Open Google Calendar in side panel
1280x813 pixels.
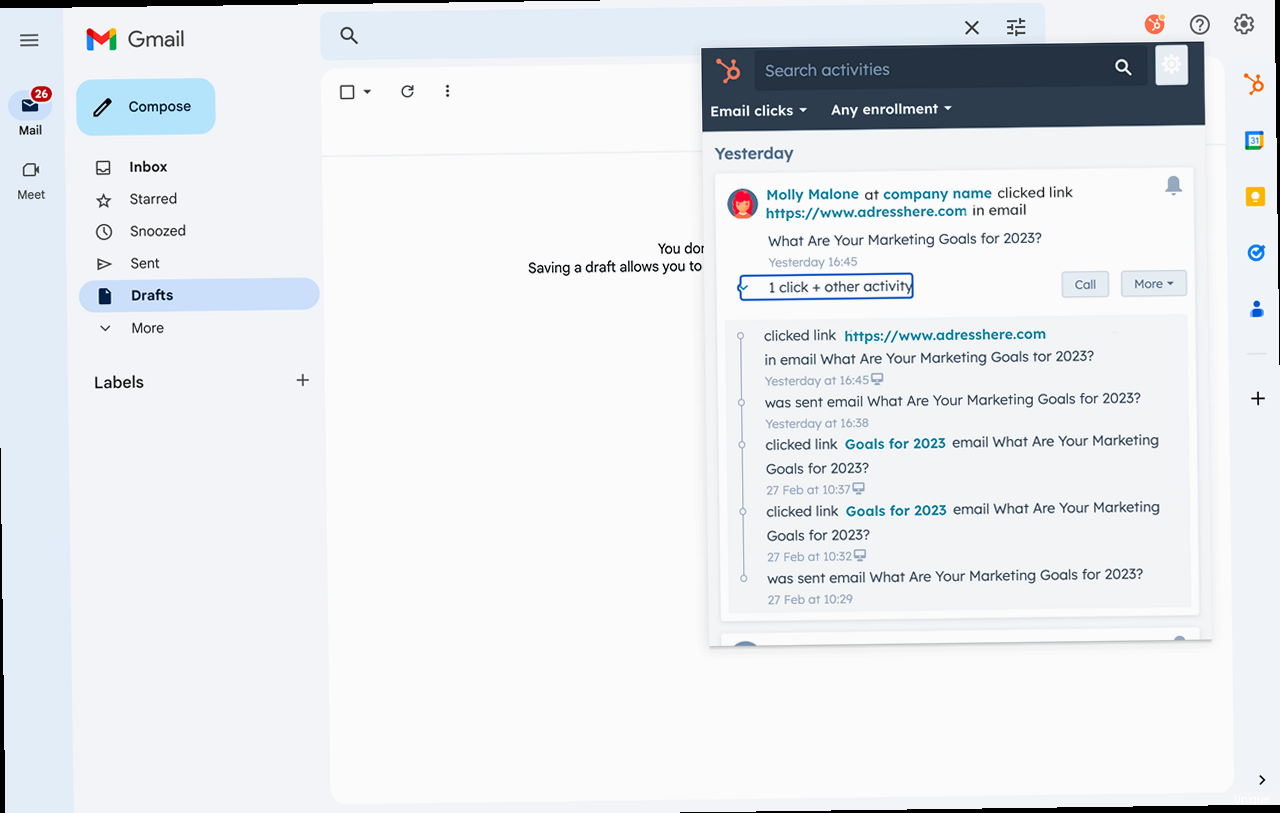point(1254,140)
